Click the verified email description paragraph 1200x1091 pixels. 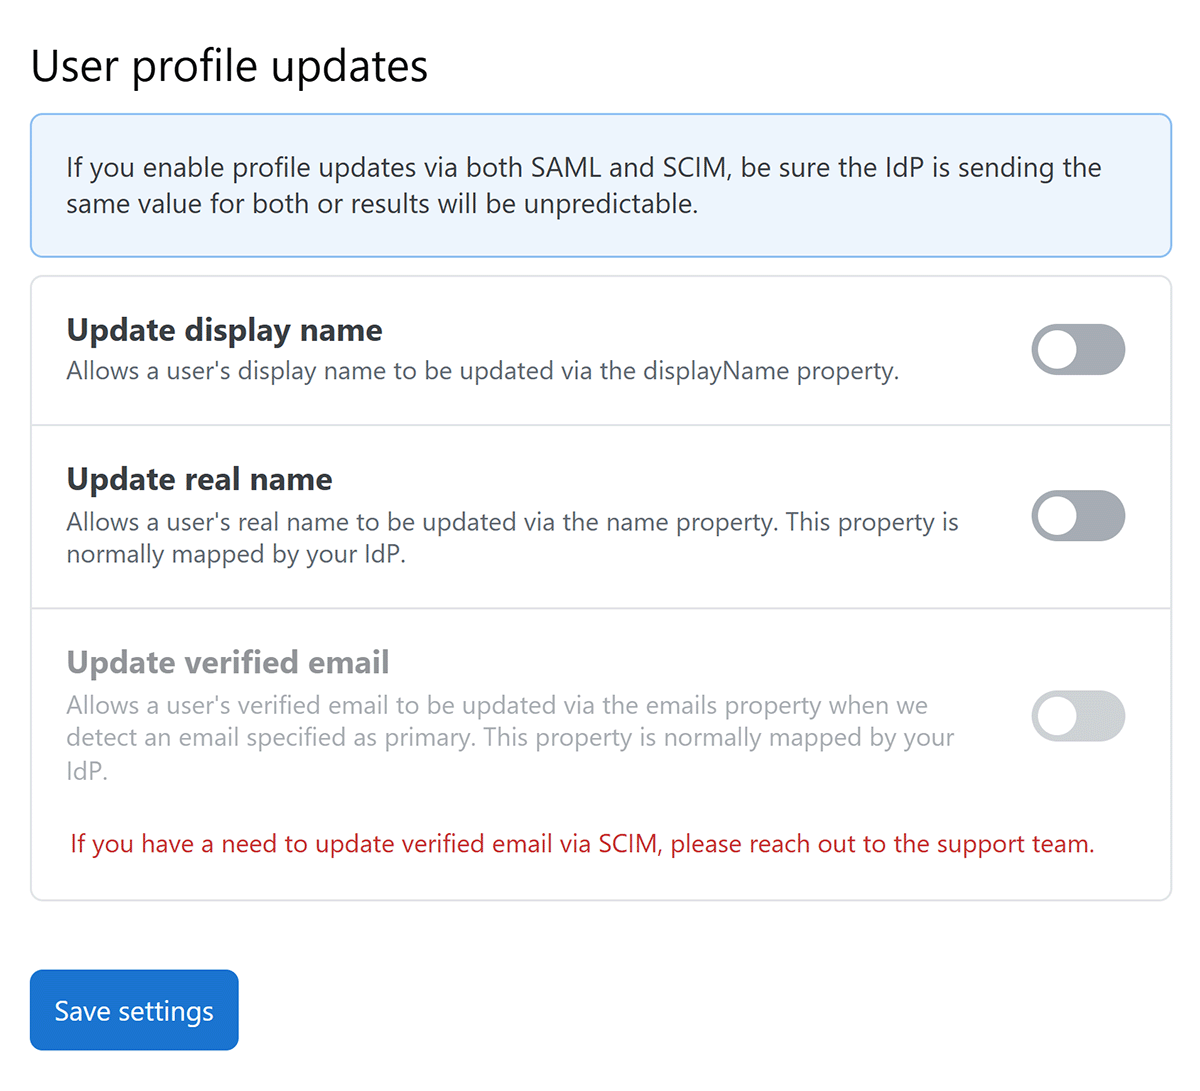510,737
